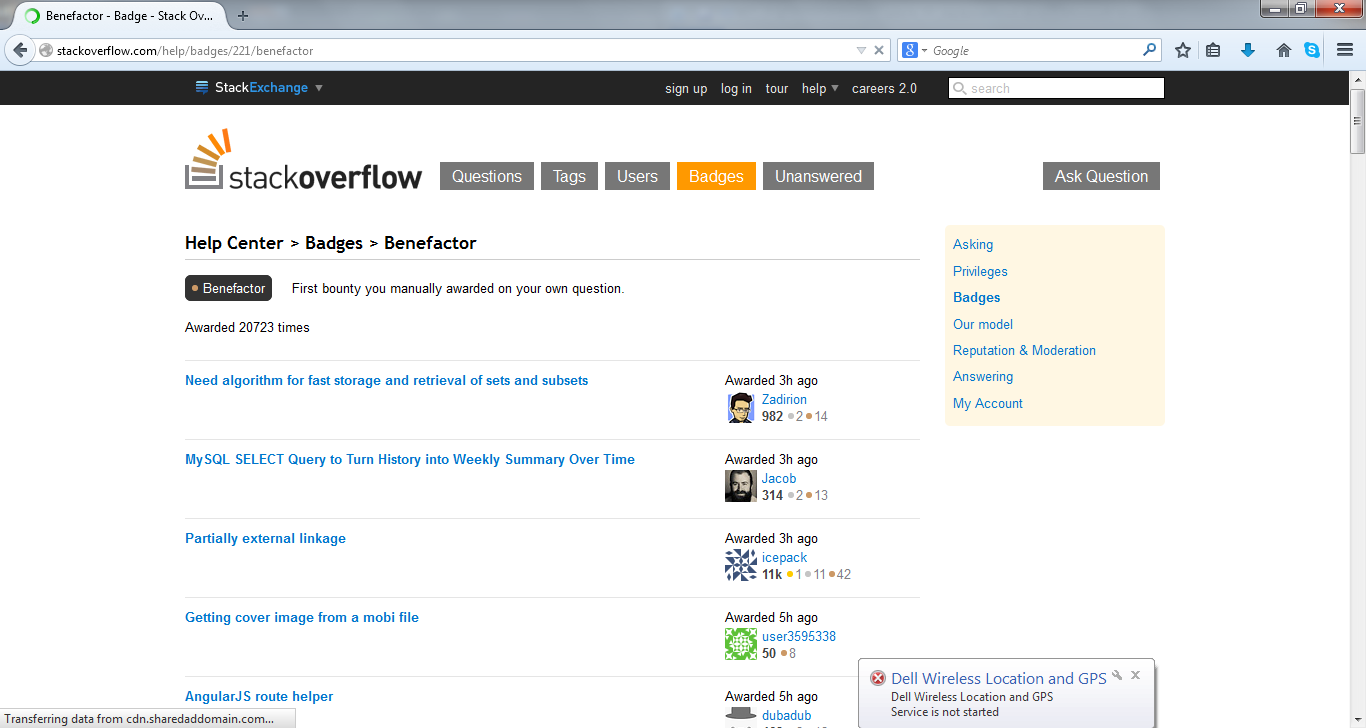The width and height of the screenshot is (1366, 728).
Task: Click Zadirion's avatar thumbnail
Action: (741, 407)
